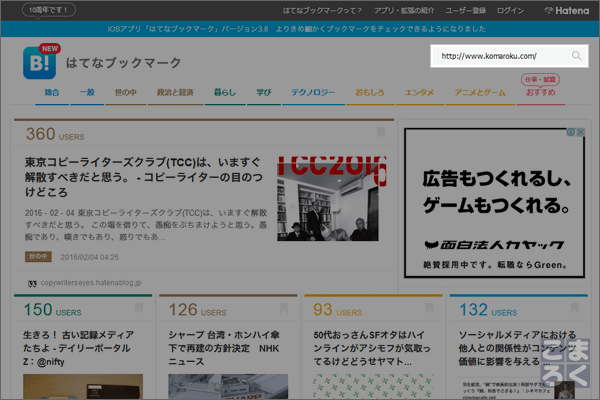Click the copywriterseyes.hatenablog.jp domain link
The width and height of the screenshot is (600, 400).
coord(91,283)
